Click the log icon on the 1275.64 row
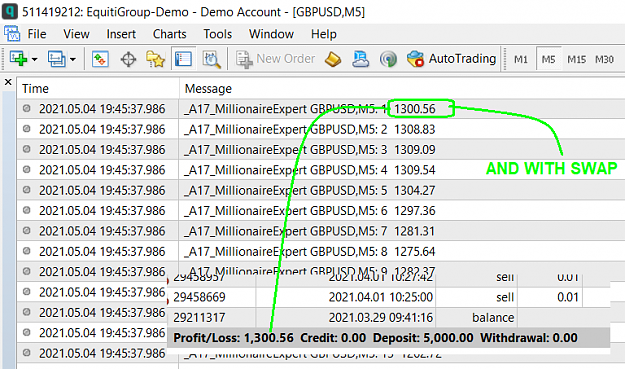The height and width of the screenshot is (369, 625). pos(27,251)
